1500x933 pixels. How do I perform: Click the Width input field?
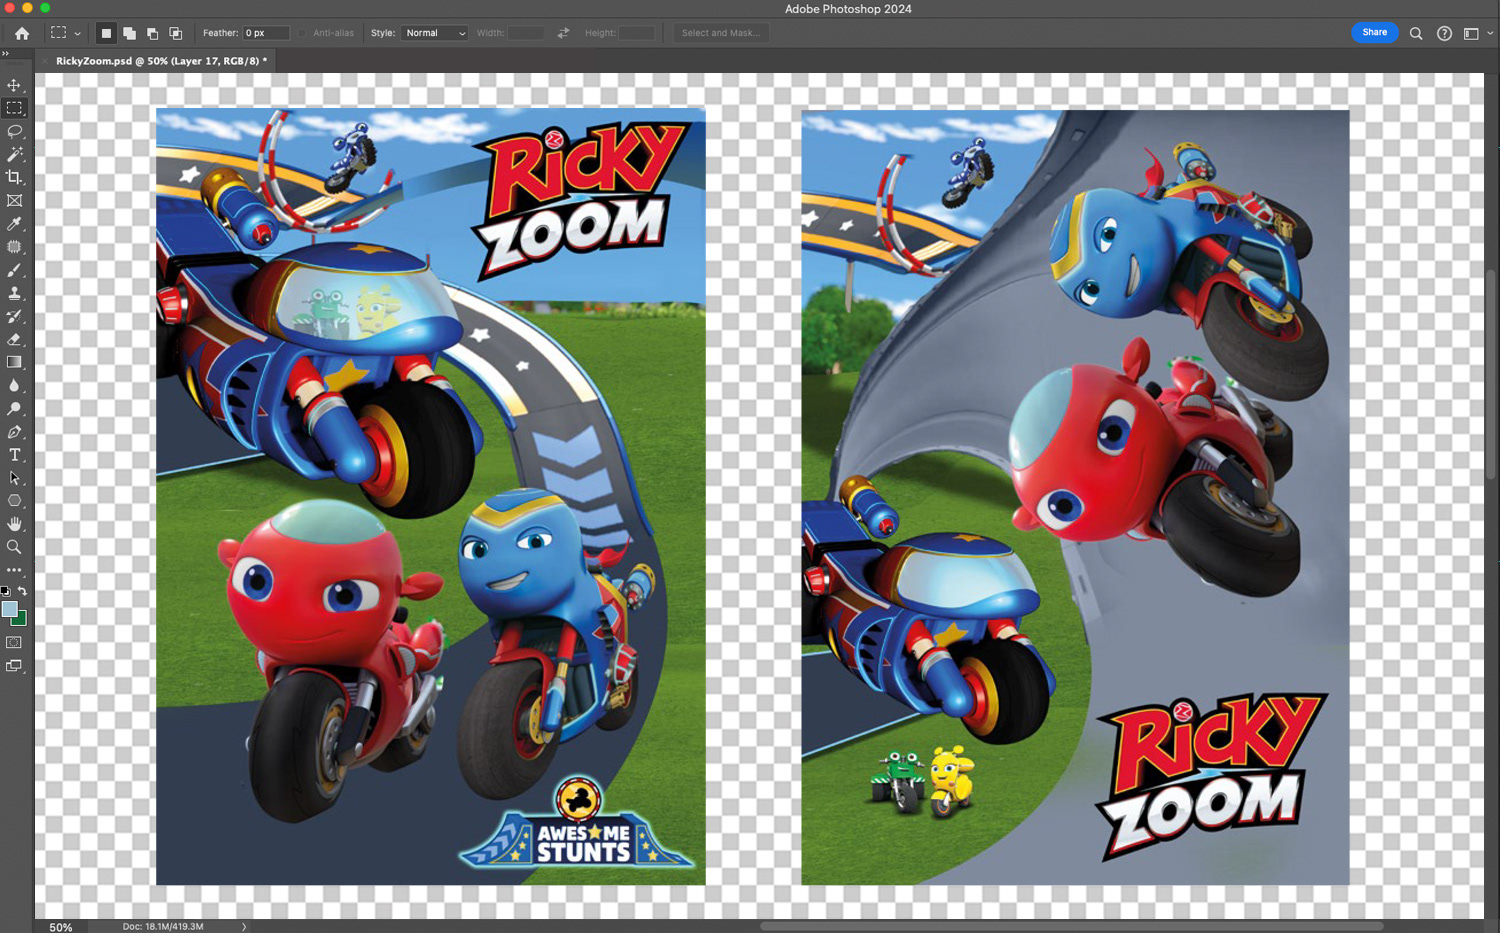point(526,33)
